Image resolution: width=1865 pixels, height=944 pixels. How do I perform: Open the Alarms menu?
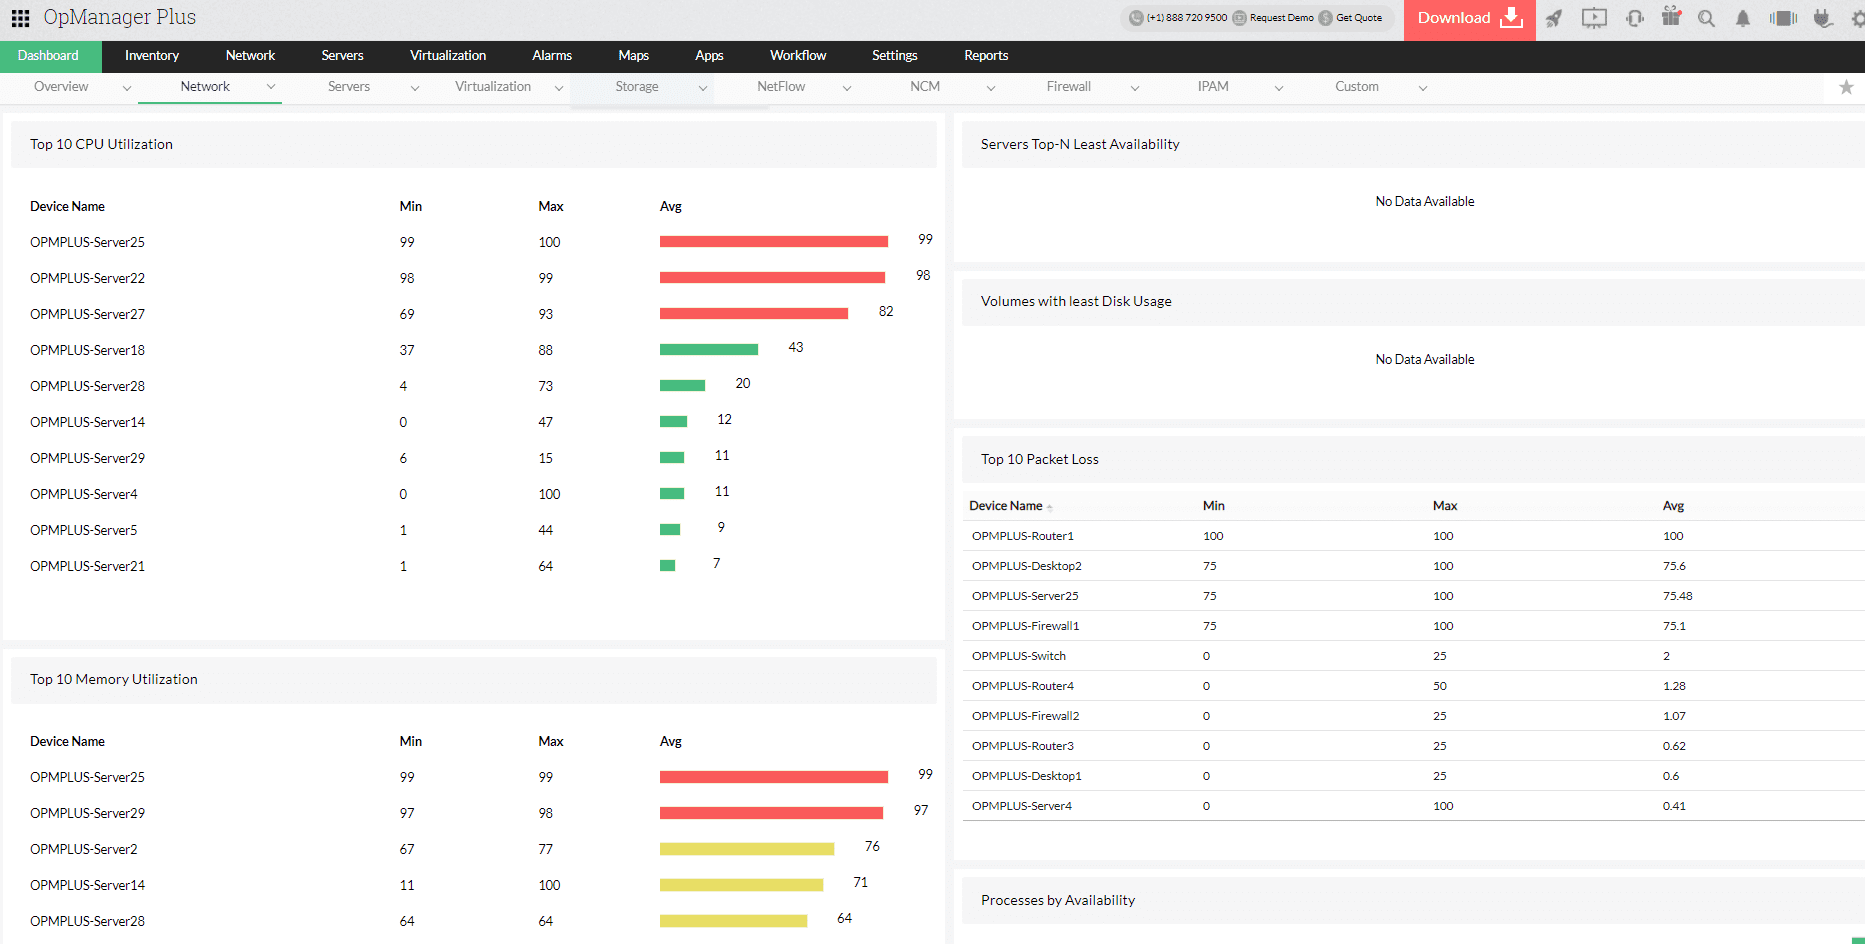552,56
